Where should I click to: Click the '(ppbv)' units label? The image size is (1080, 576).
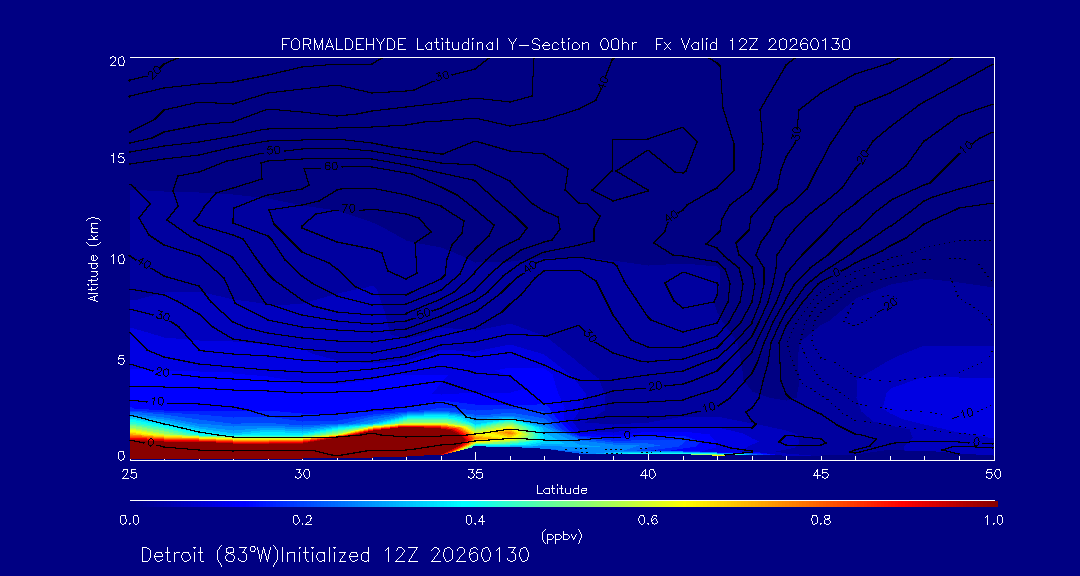pyautogui.click(x=561, y=536)
